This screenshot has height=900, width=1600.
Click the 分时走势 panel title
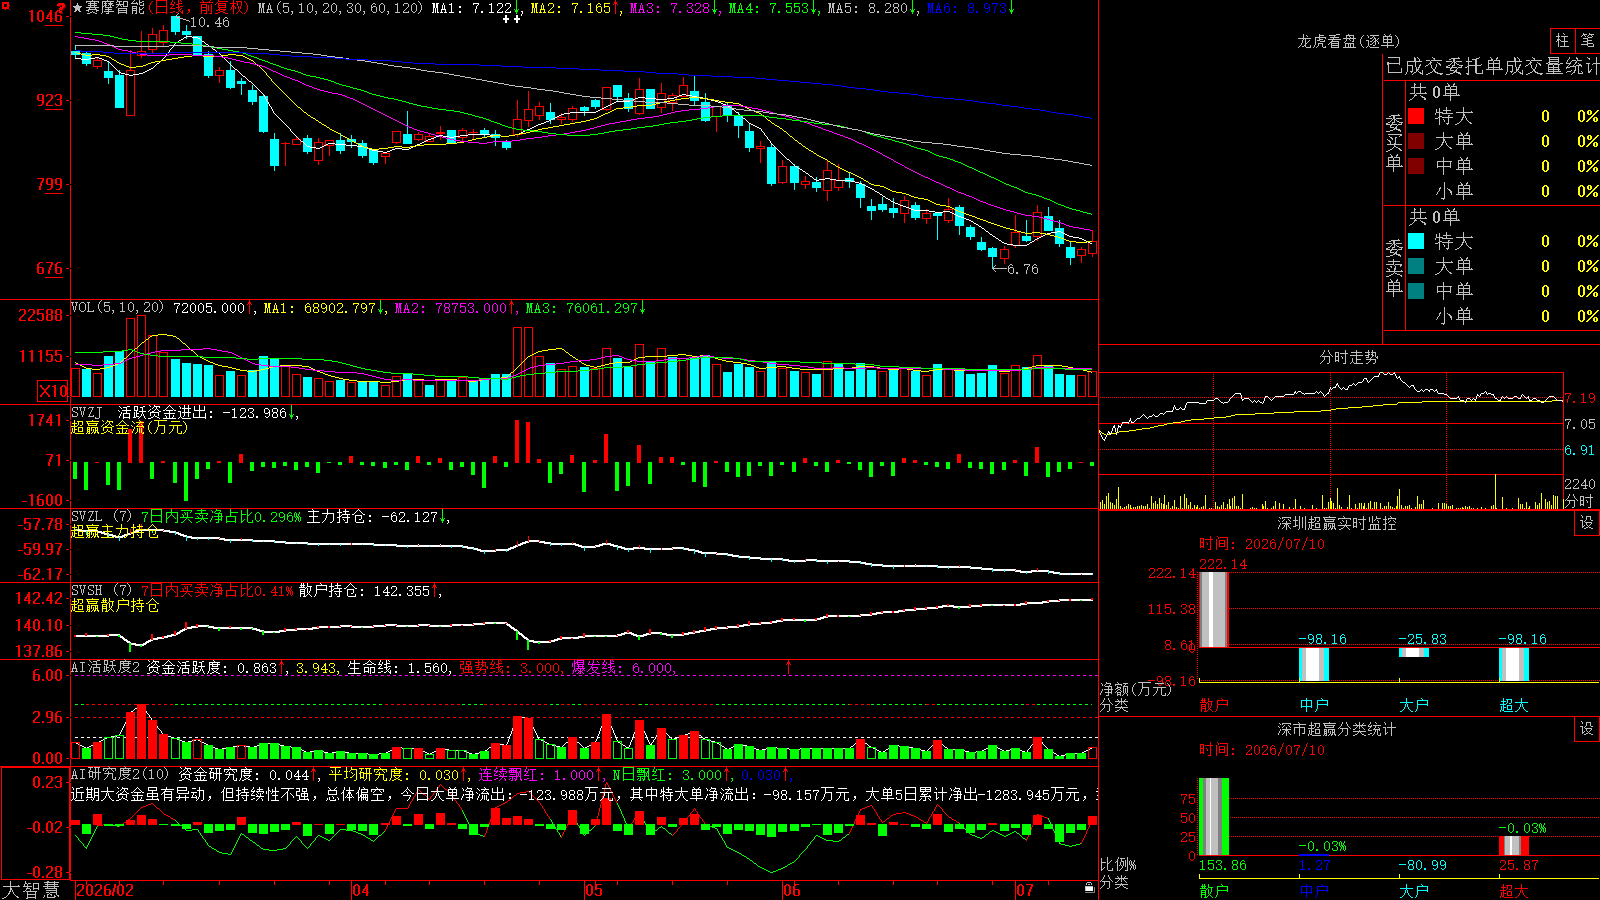pos(1348,357)
